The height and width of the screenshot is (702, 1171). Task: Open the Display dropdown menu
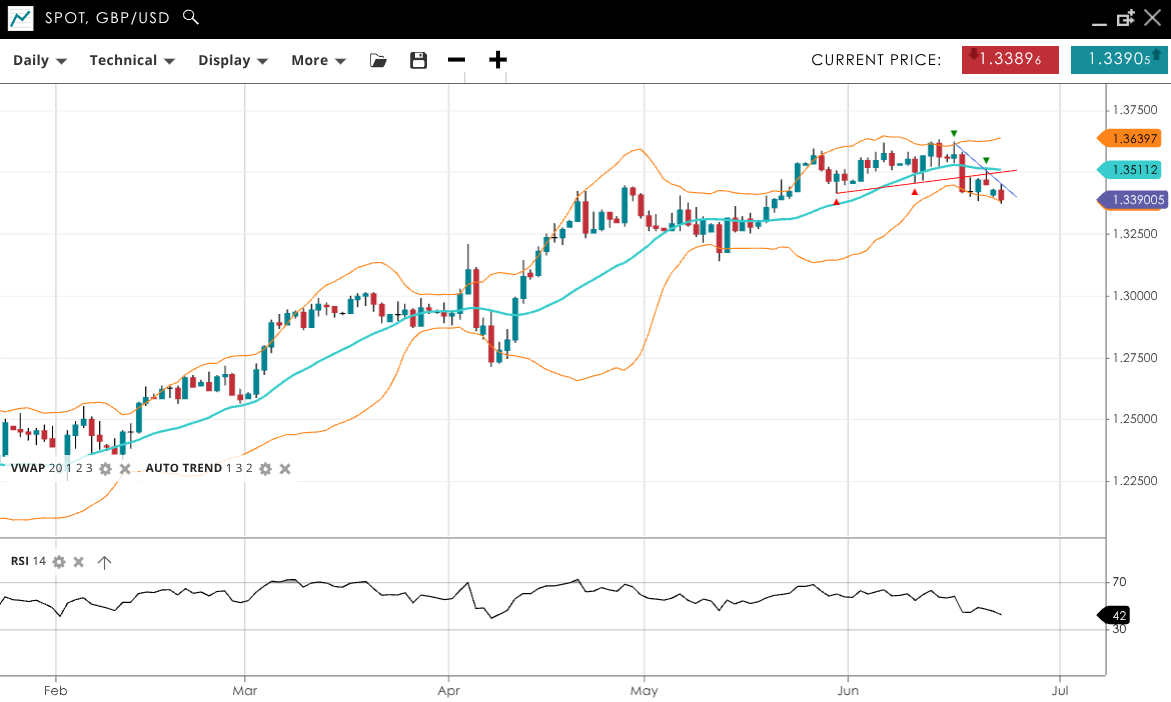(233, 60)
